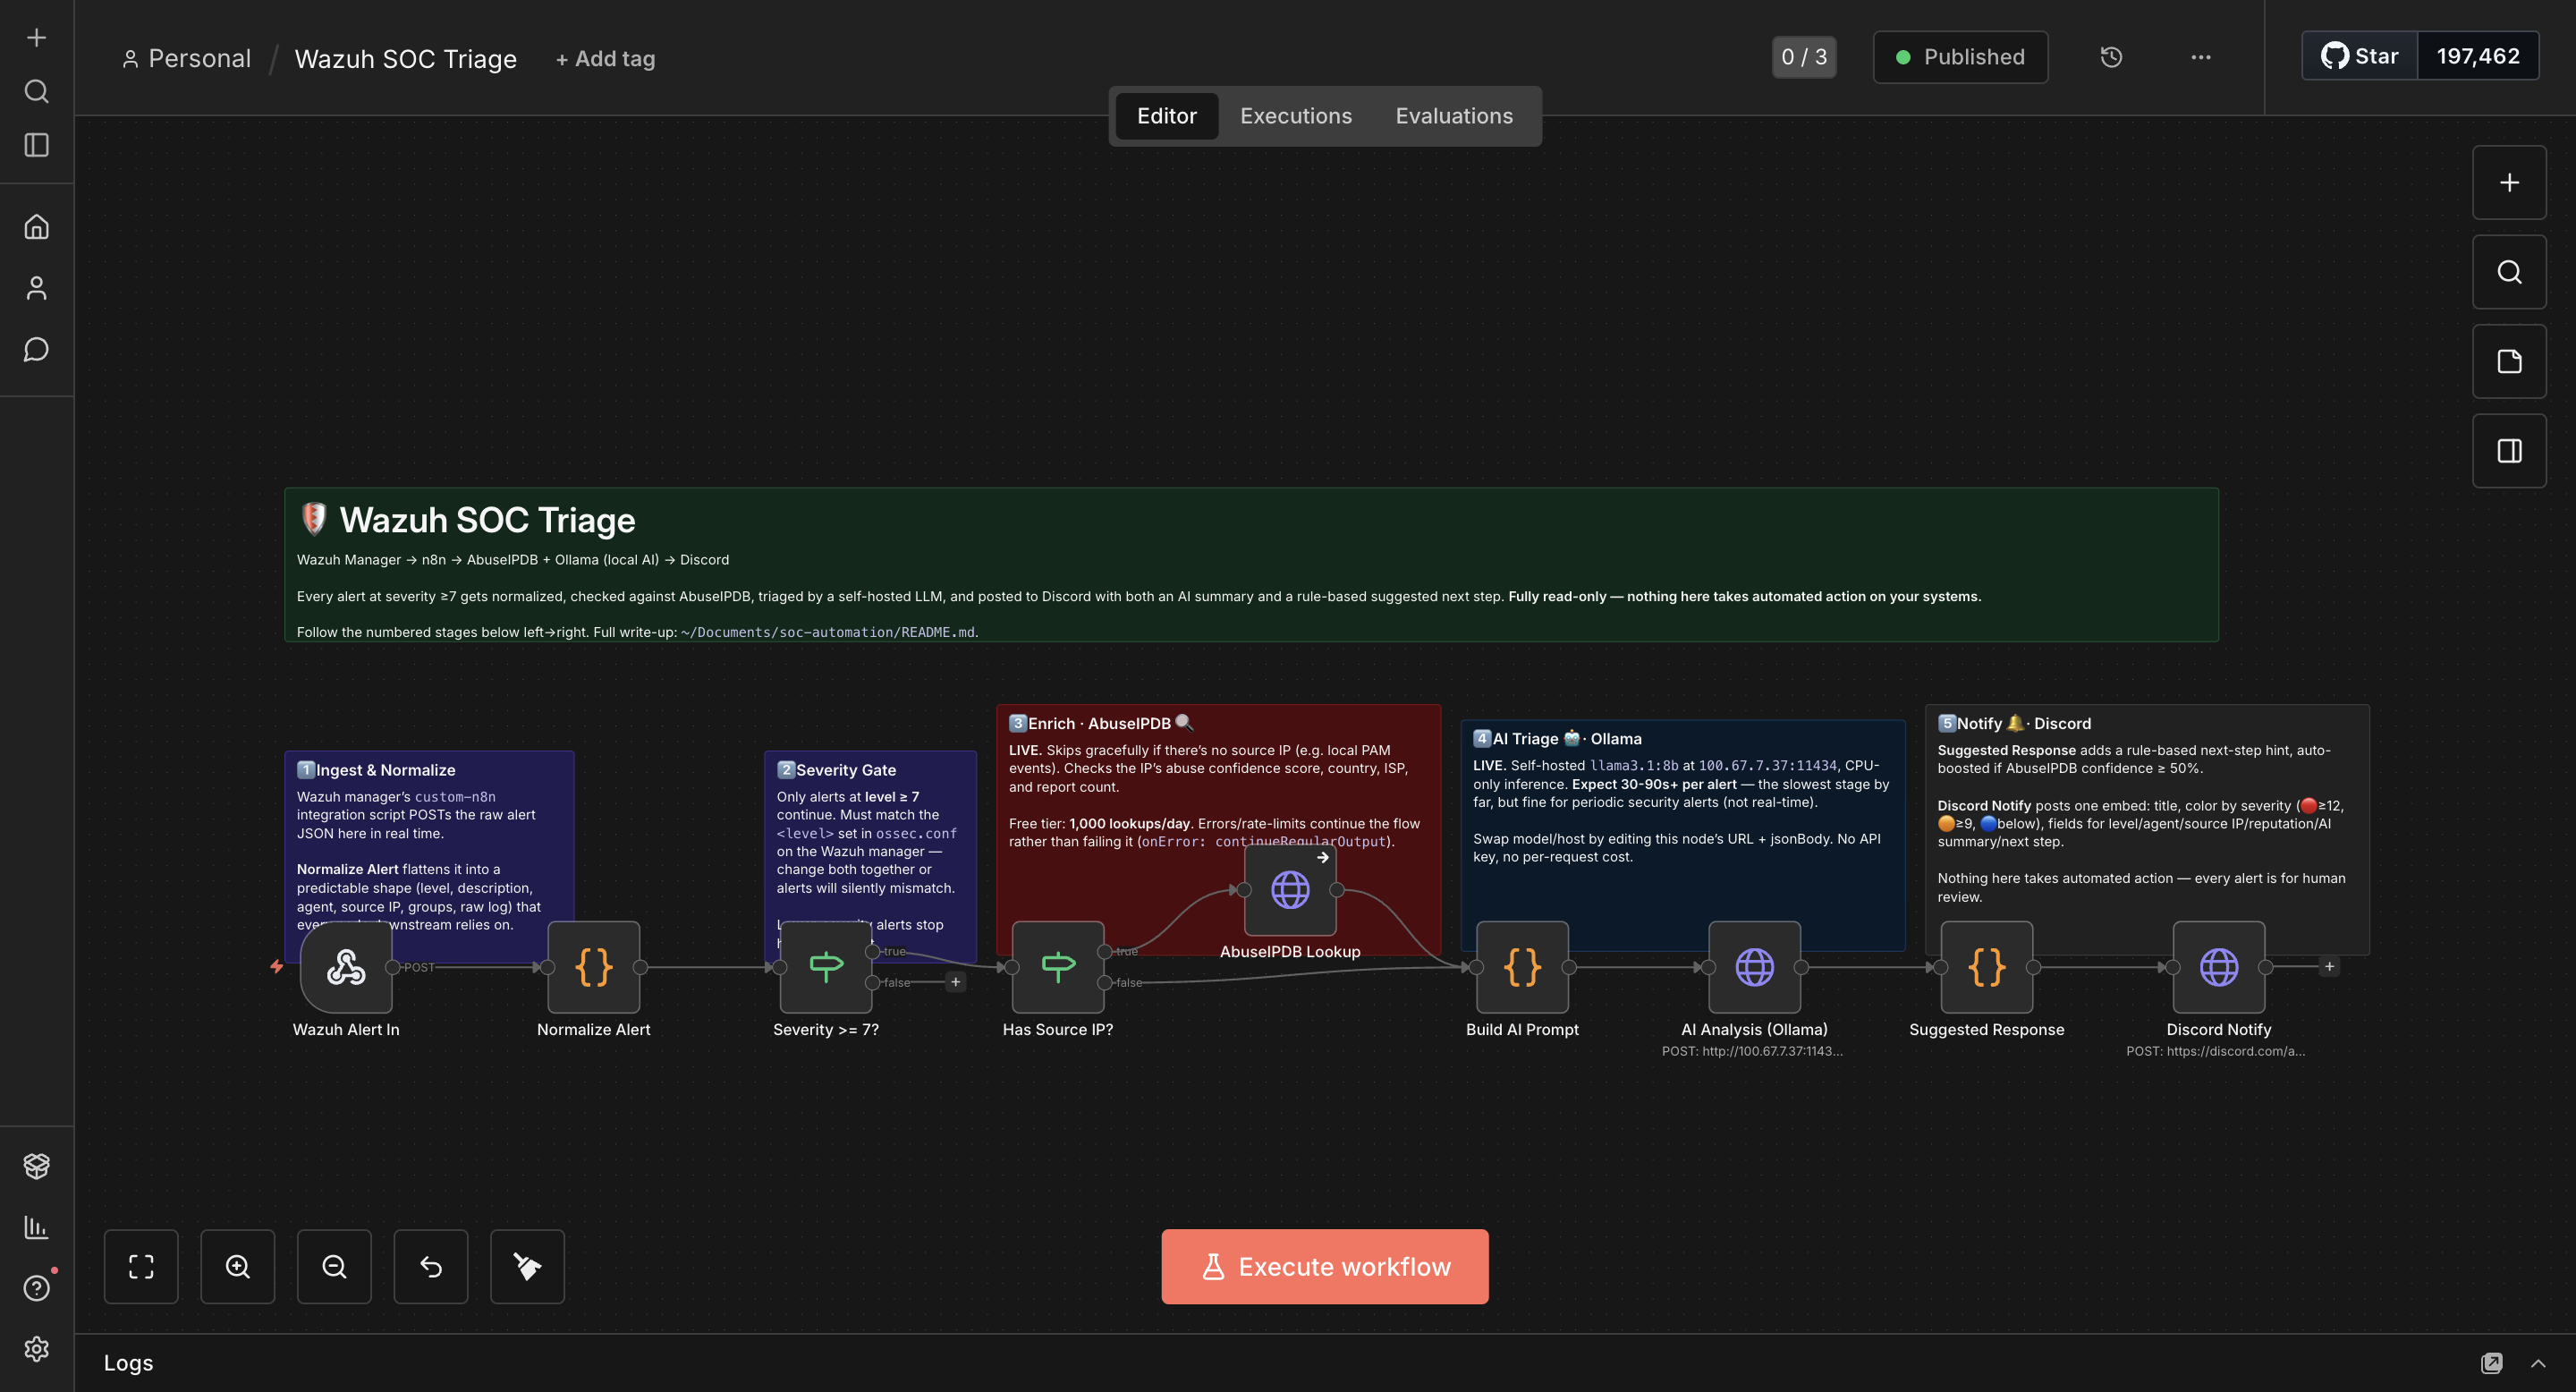The width and height of the screenshot is (2576, 1392).
Task: Open workflow history clock icon
Action: click(x=2111, y=57)
